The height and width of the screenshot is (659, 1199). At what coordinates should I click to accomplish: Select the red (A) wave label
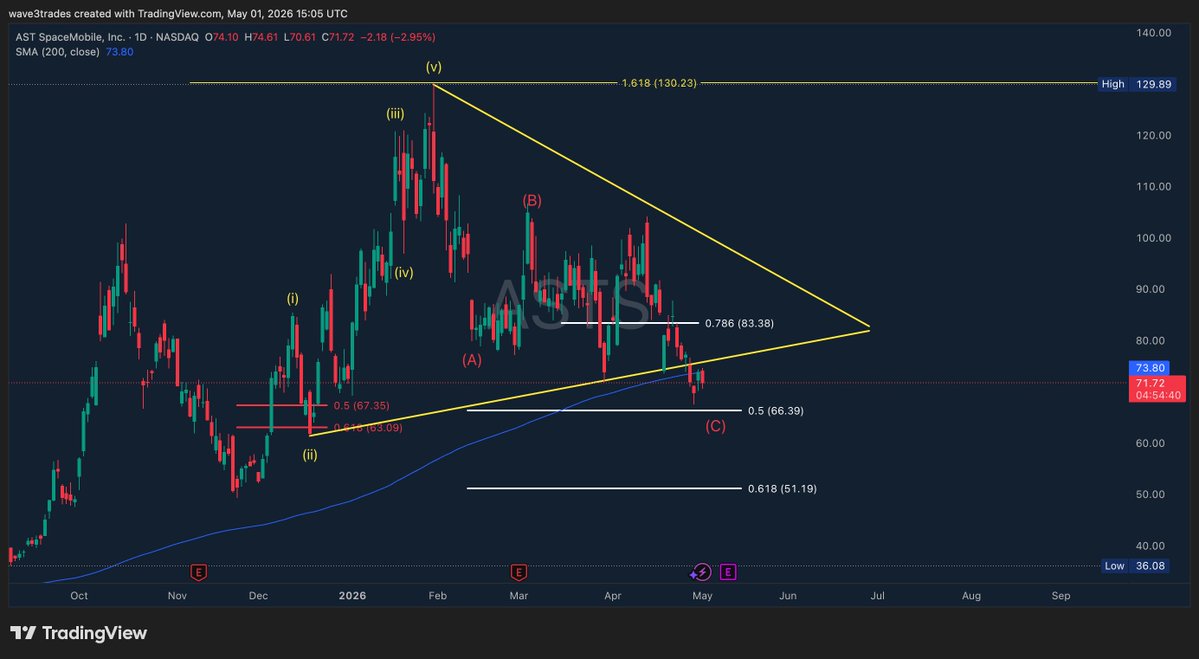point(472,359)
